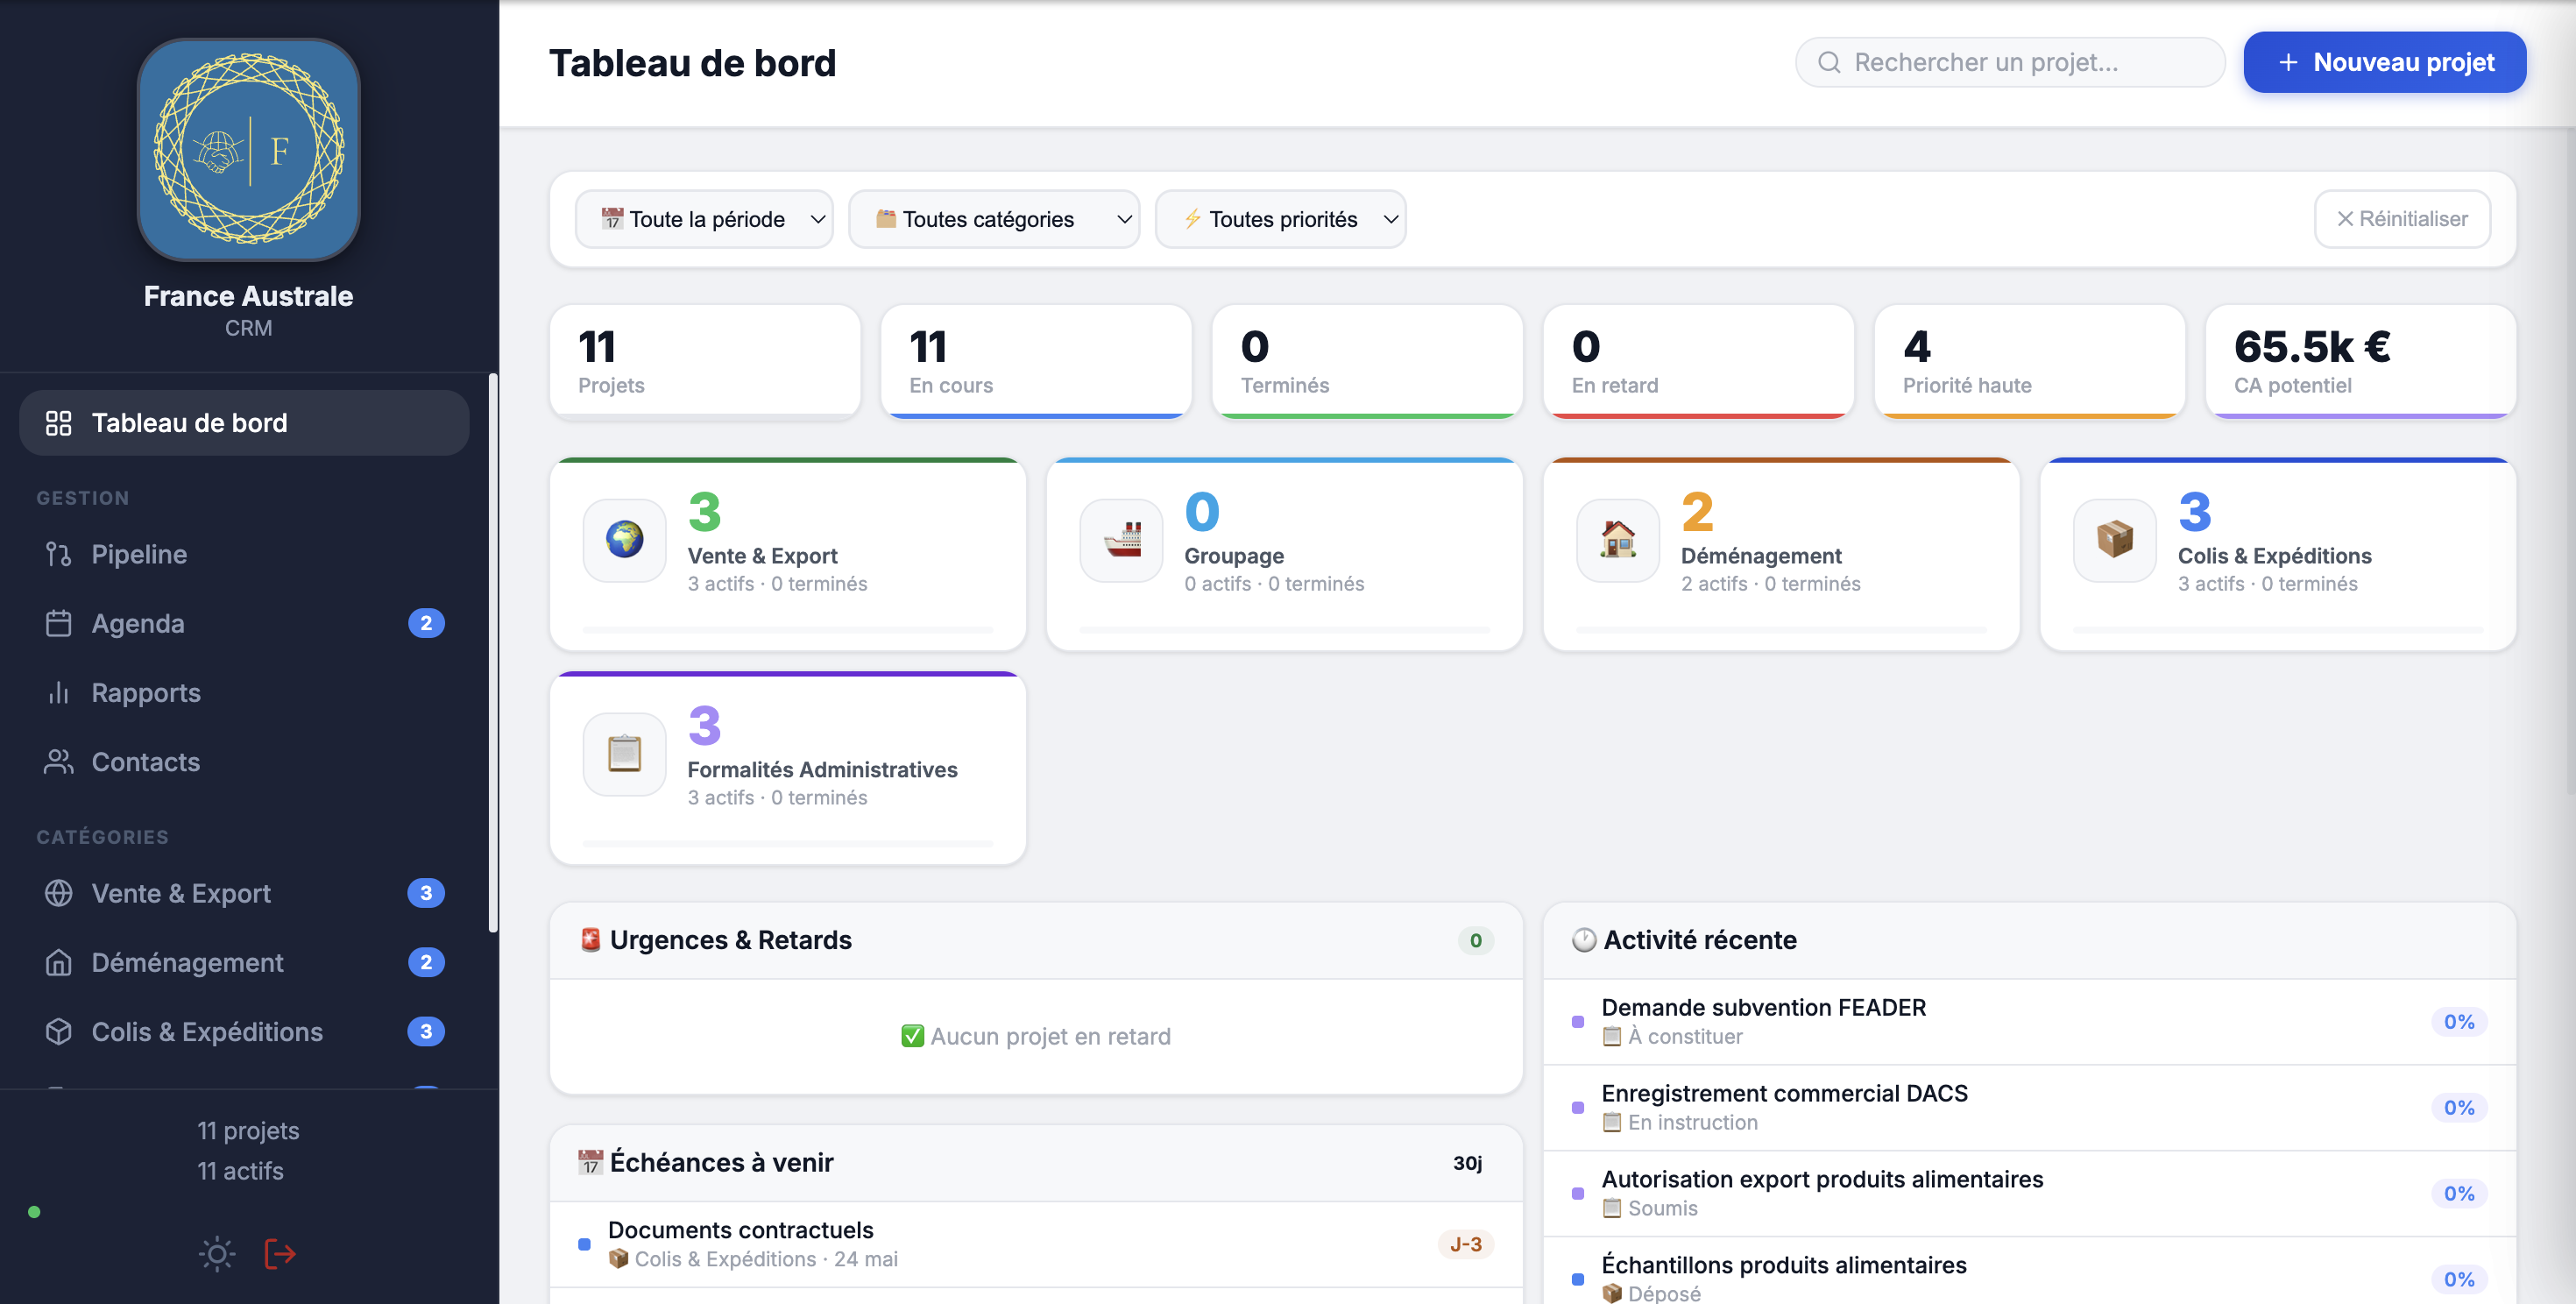
Task: Open the Toute la période dropdown
Action: click(704, 219)
